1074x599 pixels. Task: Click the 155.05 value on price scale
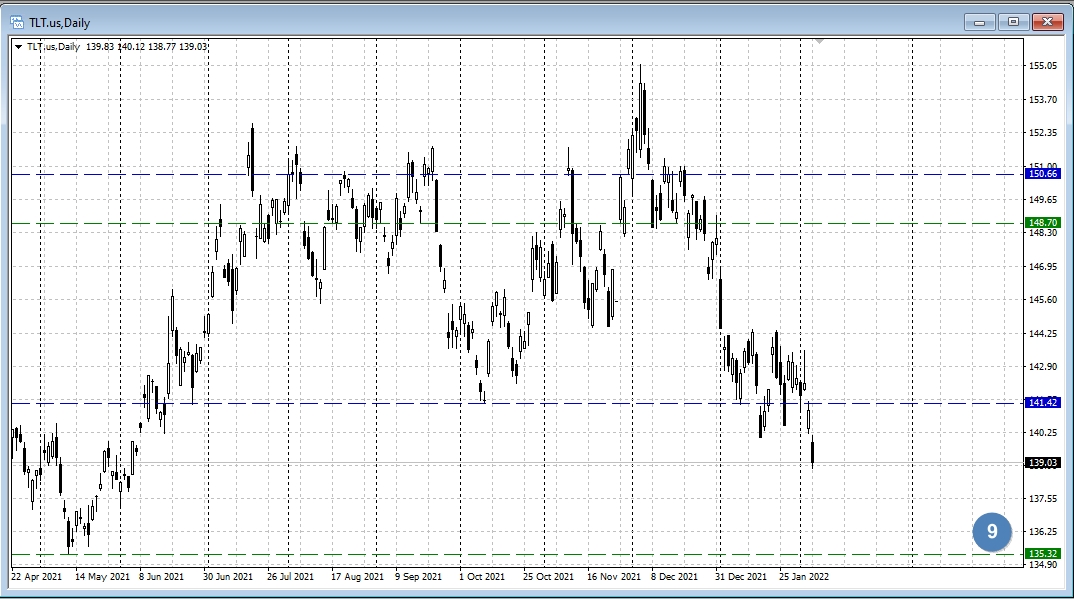point(1042,66)
